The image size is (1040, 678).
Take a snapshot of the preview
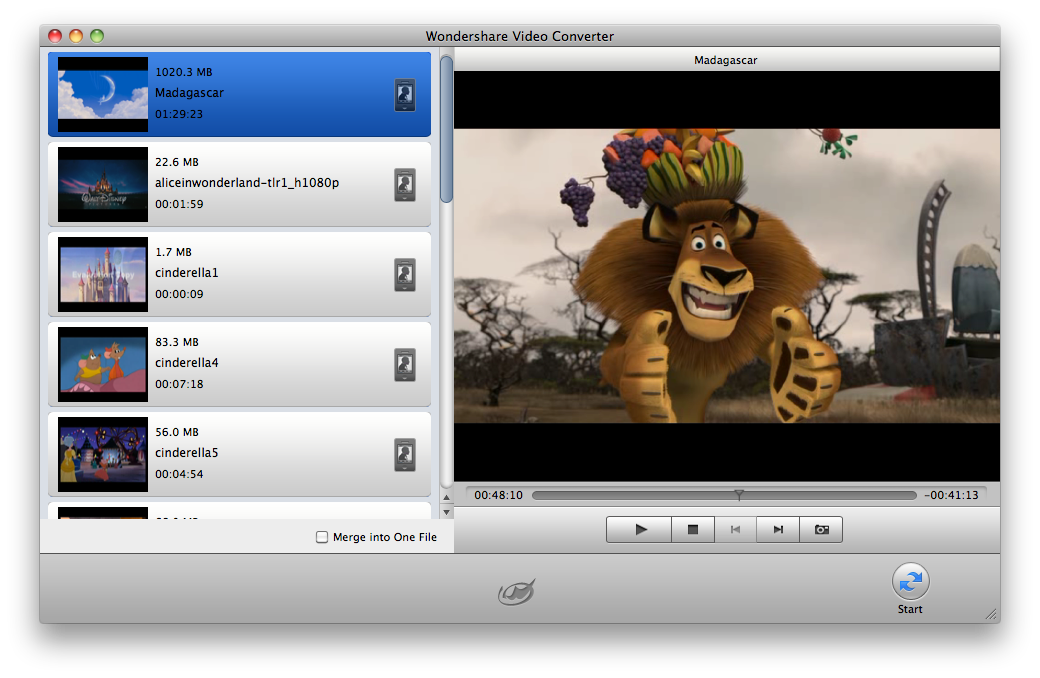coord(821,529)
